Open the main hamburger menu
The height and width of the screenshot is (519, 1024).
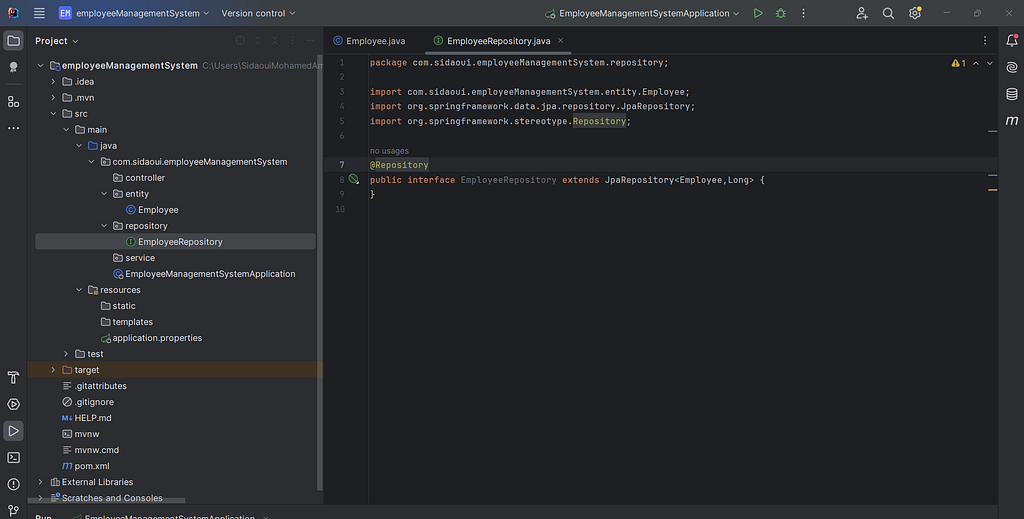click(x=39, y=13)
